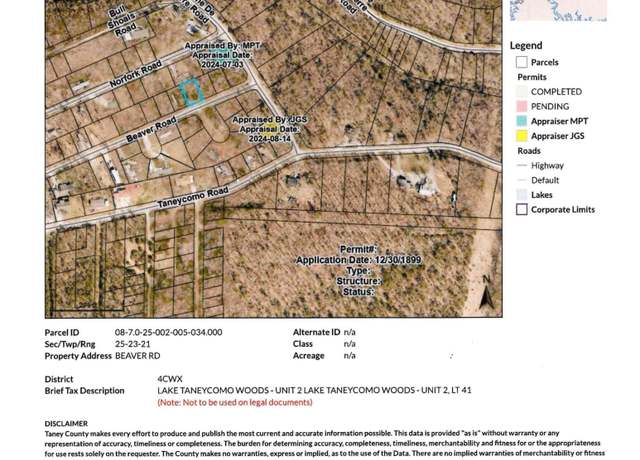Click 'Appraised By: MPT' map annotation
This screenshot has height=460, width=640.
coord(222,45)
